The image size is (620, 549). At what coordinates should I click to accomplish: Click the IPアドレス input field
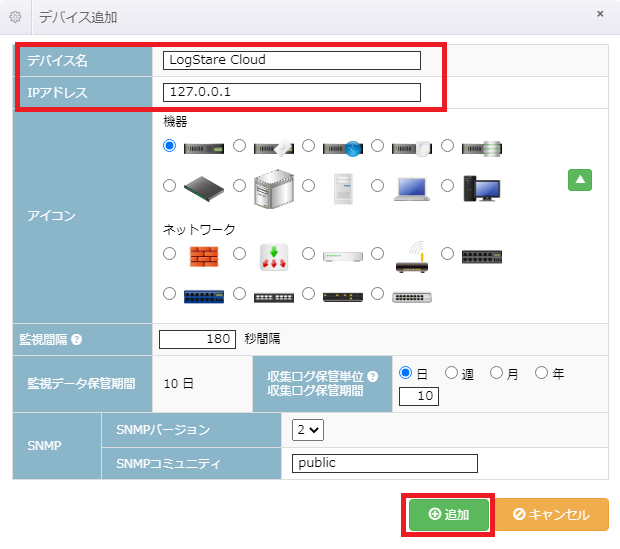pyautogui.click(x=292, y=92)
